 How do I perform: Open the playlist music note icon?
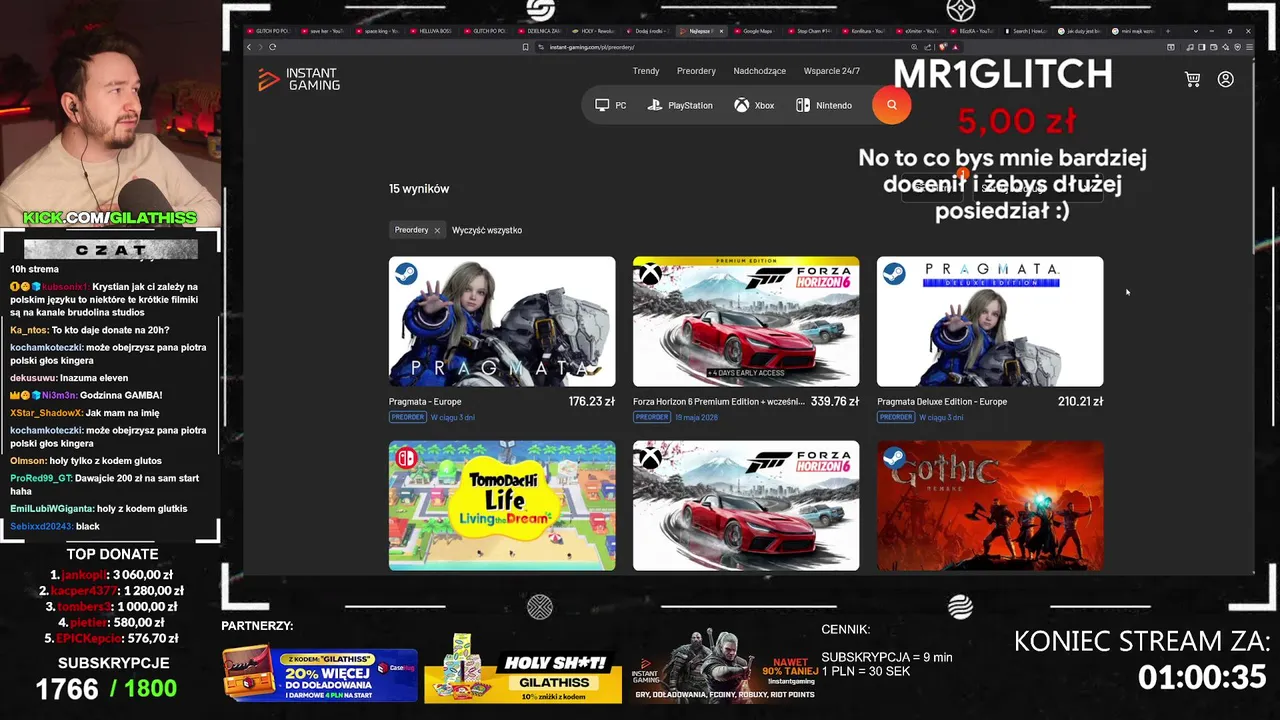[1190, 47]
